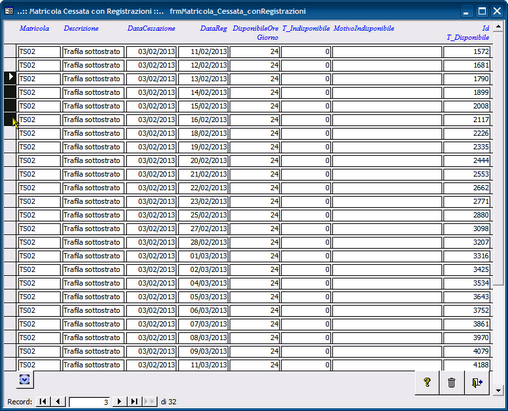Click the DataReg field 27/02/2013
This screenshot has width=508, height=411.
[x=203, y=229]
